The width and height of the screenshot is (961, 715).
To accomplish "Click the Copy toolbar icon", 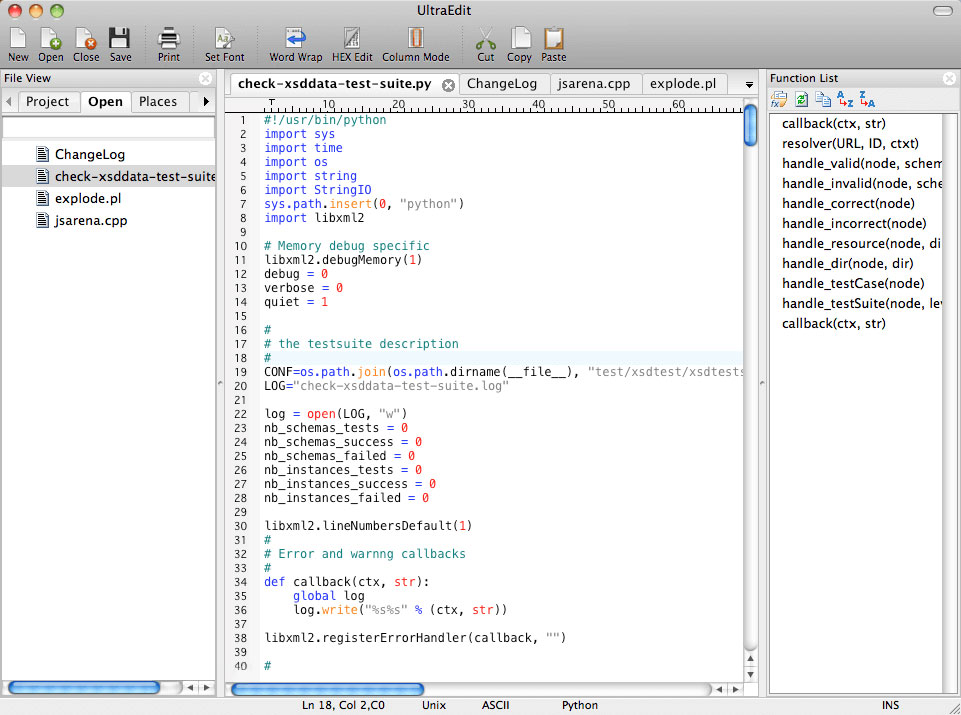I will (x=519, y=44).
